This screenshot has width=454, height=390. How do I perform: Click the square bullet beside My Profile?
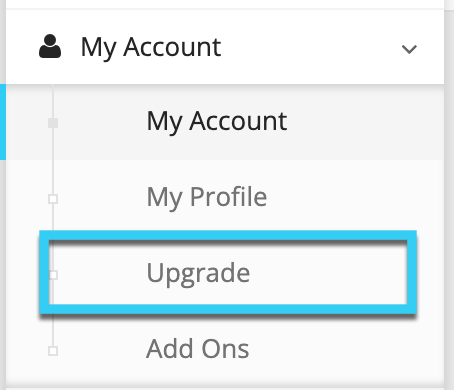click(x=53, y=199)
